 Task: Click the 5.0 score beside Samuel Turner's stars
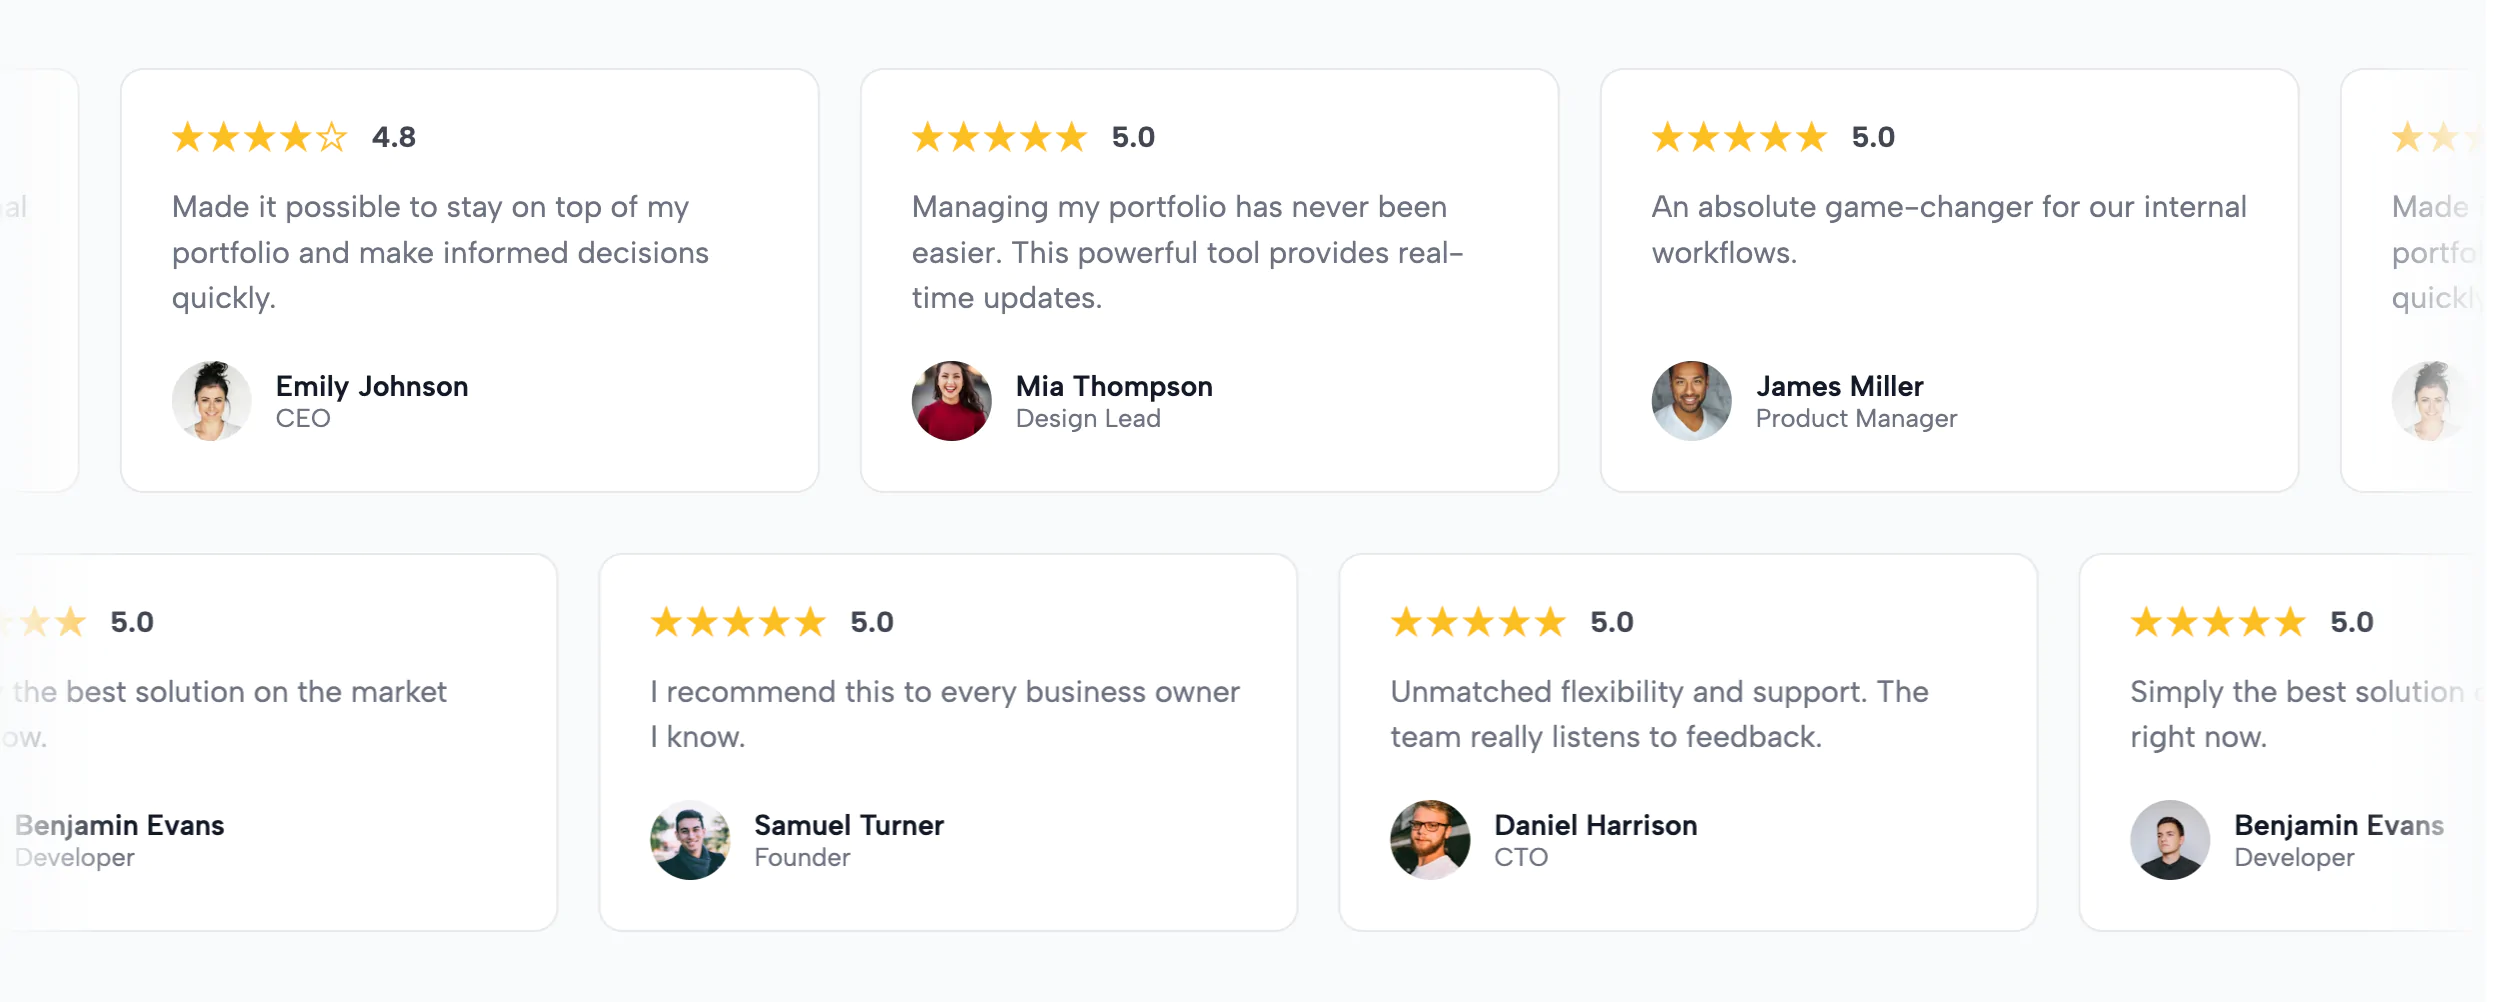pos(869,621)
